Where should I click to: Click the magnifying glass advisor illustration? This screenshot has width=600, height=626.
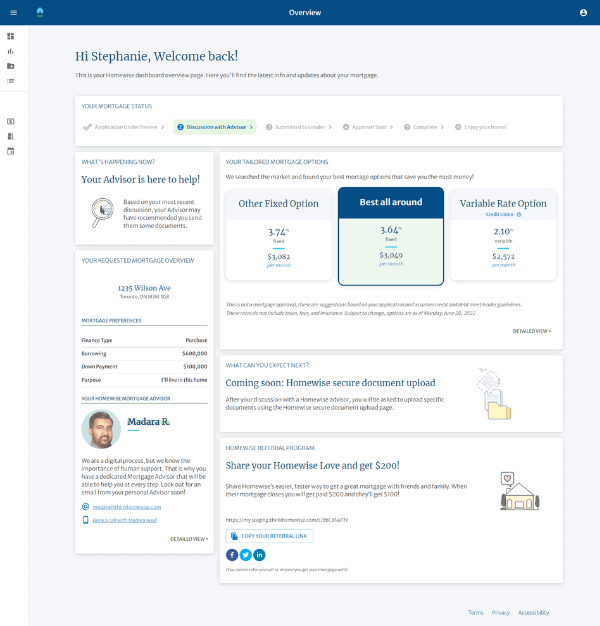coord(102,212)
